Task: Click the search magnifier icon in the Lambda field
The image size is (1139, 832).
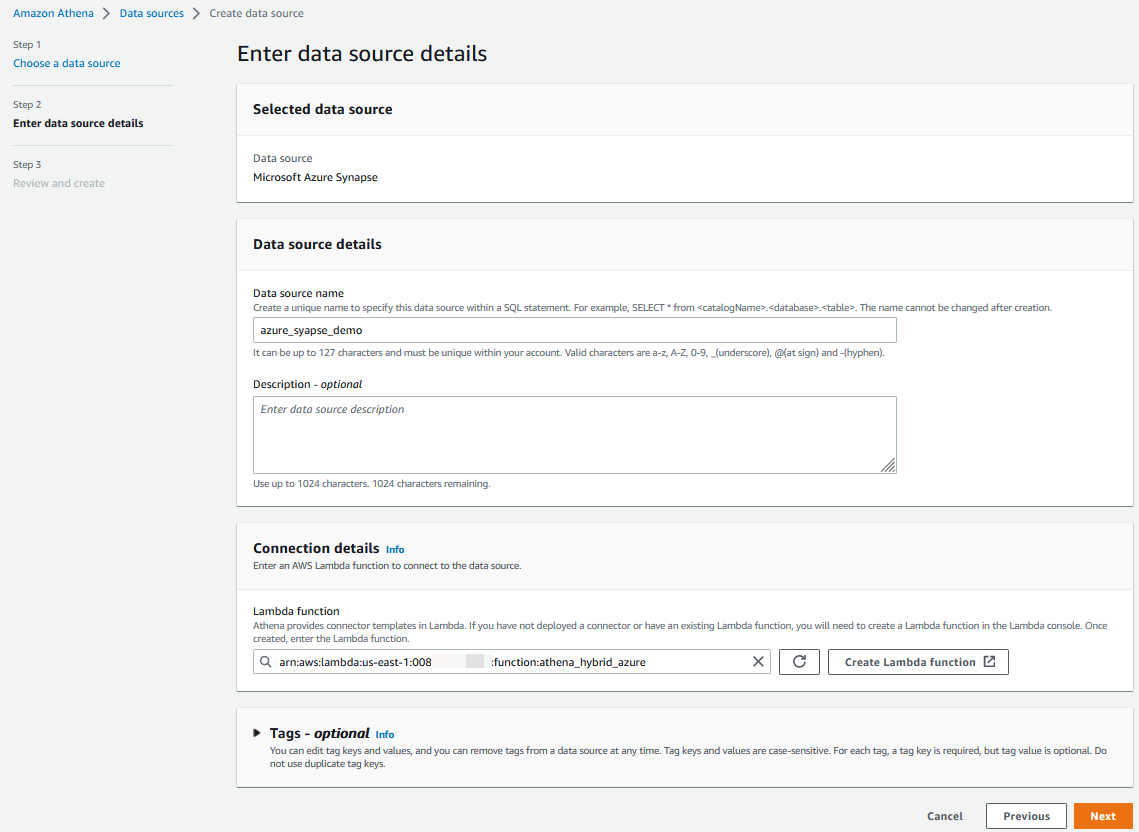Action: click(264, 662)
